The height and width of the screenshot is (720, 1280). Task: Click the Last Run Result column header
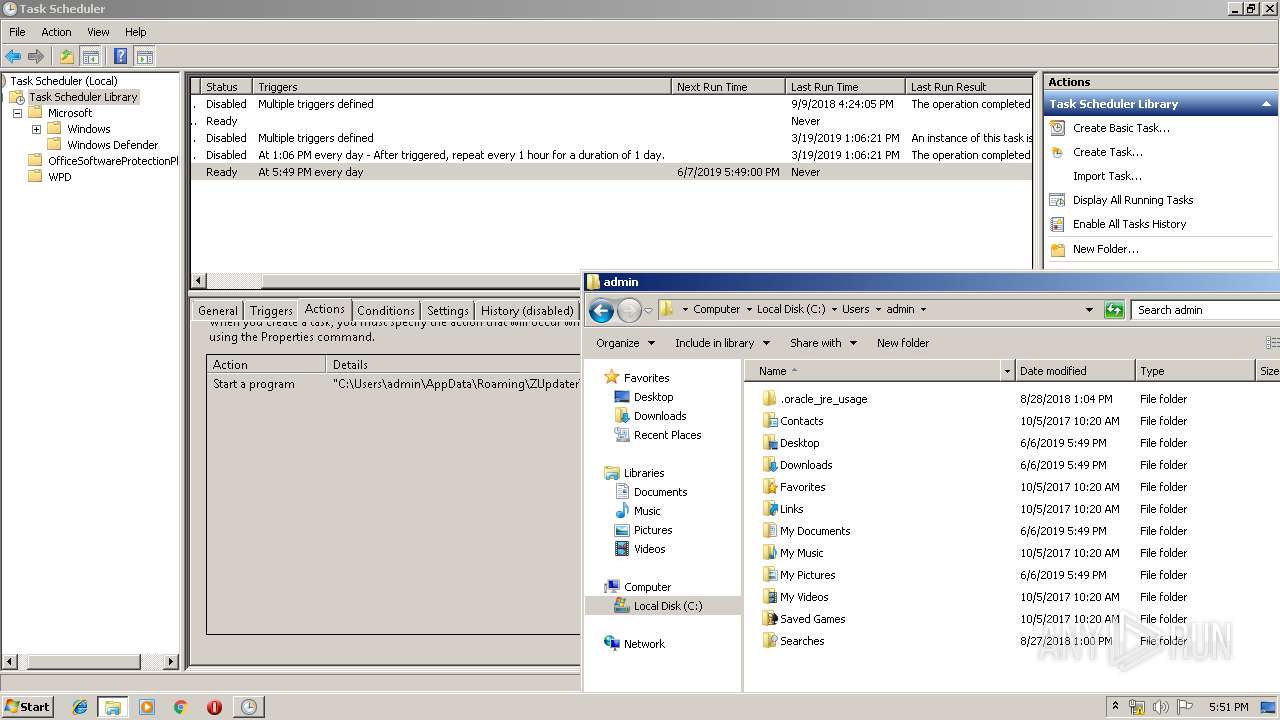[968, 87]
